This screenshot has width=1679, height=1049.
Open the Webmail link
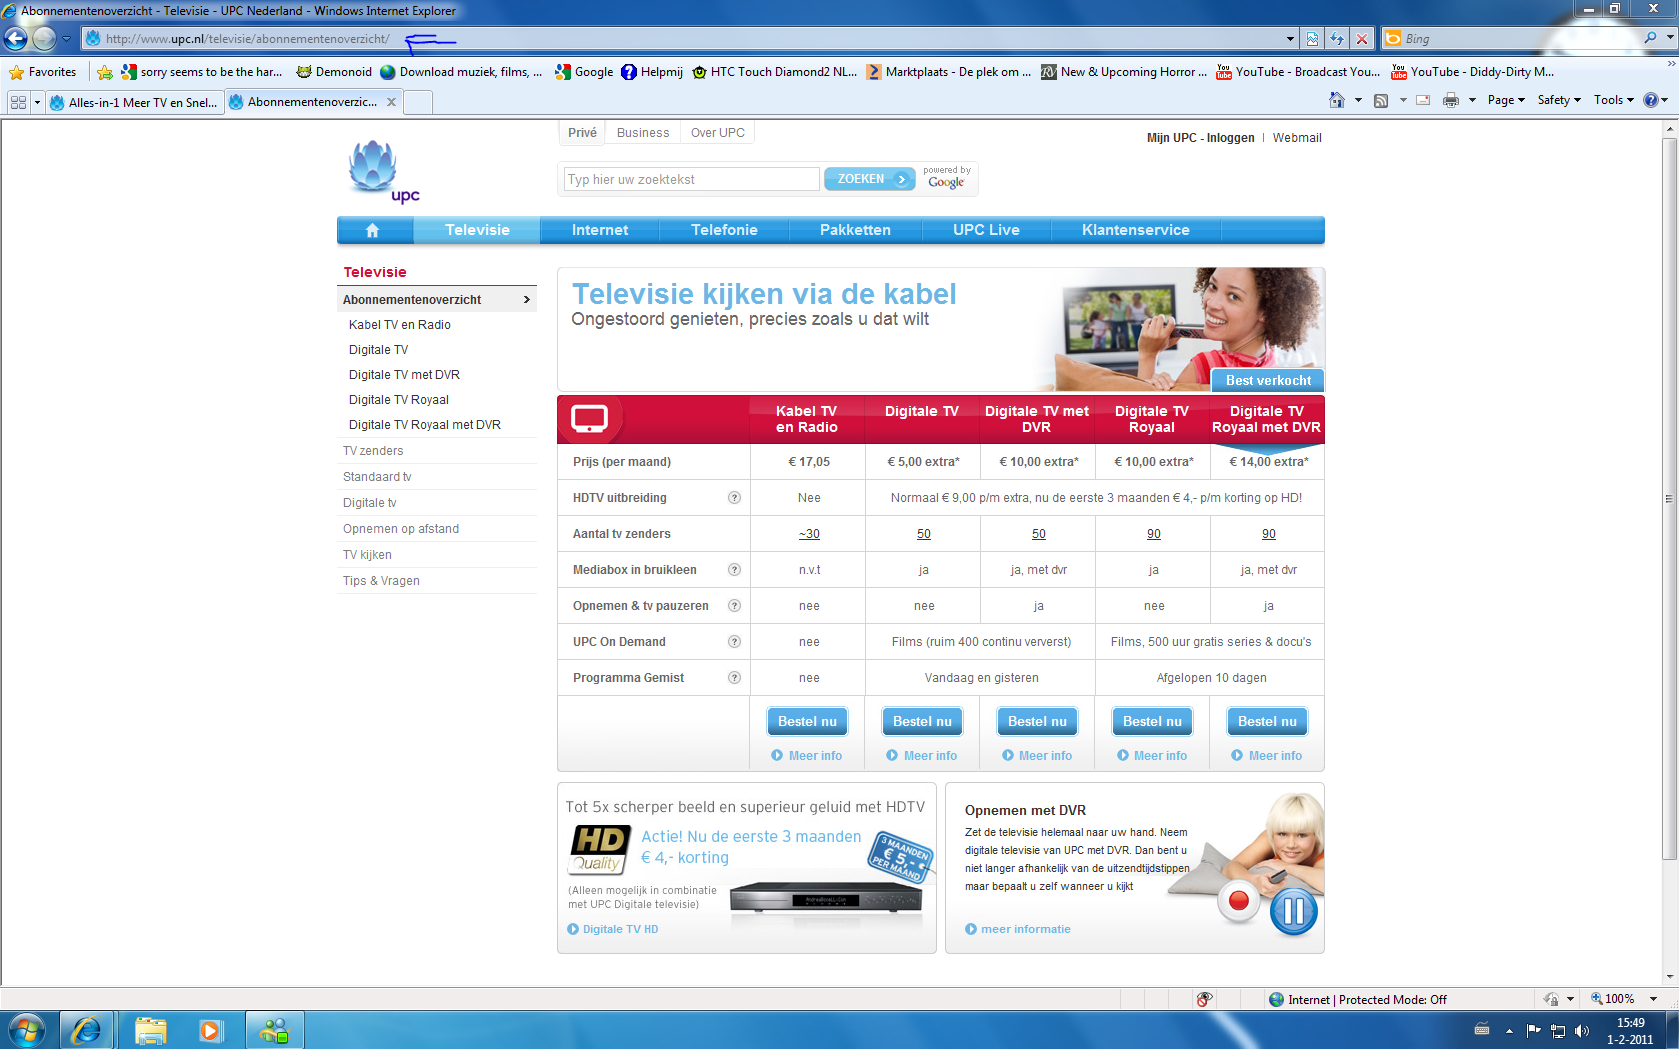tap(1297, 138)
